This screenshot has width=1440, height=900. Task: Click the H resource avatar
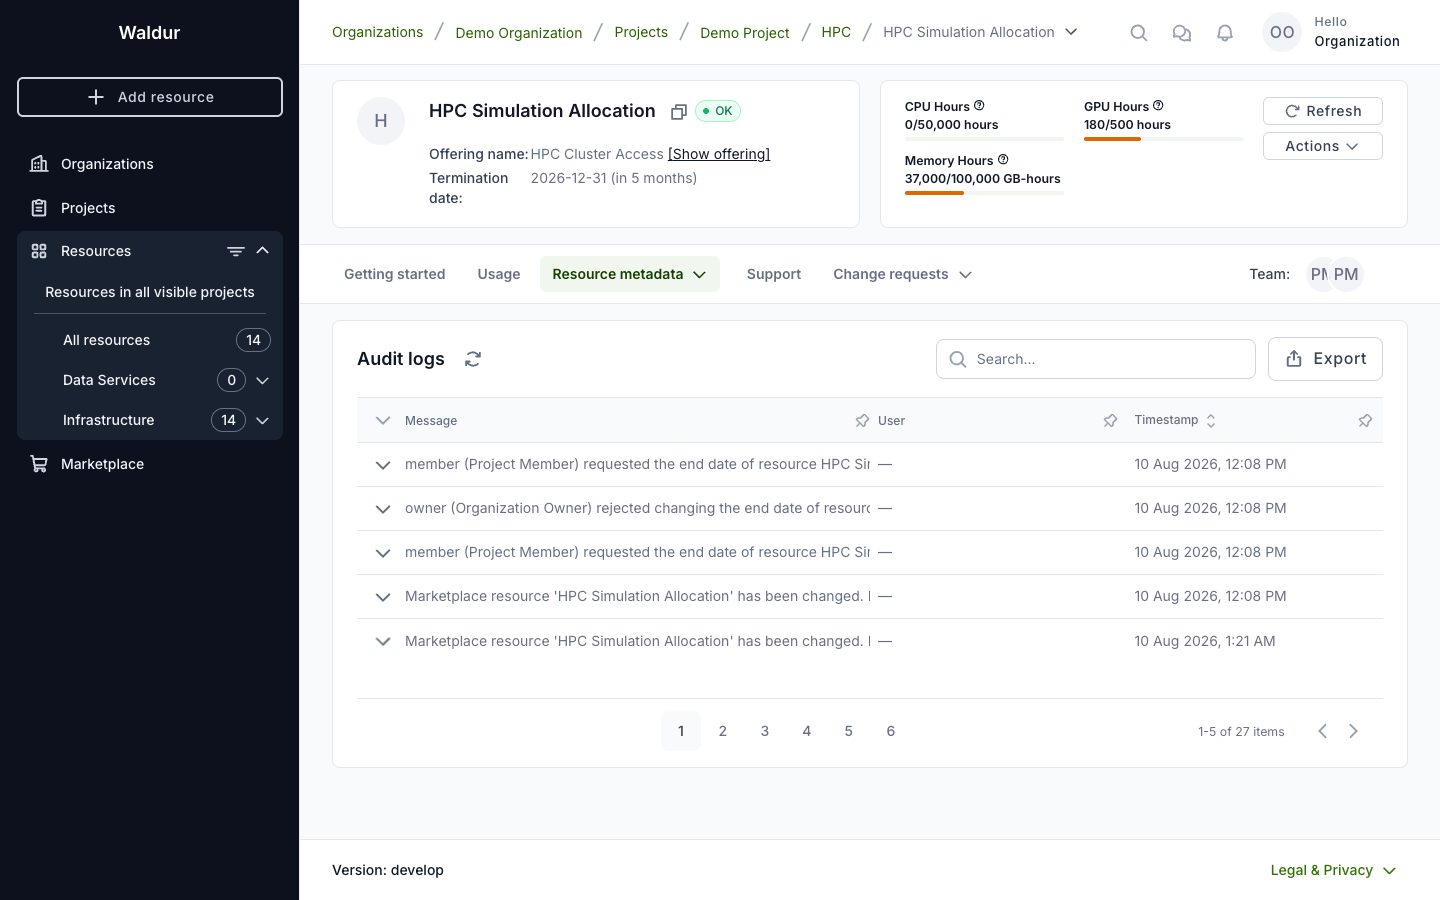click(x=381, y=121)
